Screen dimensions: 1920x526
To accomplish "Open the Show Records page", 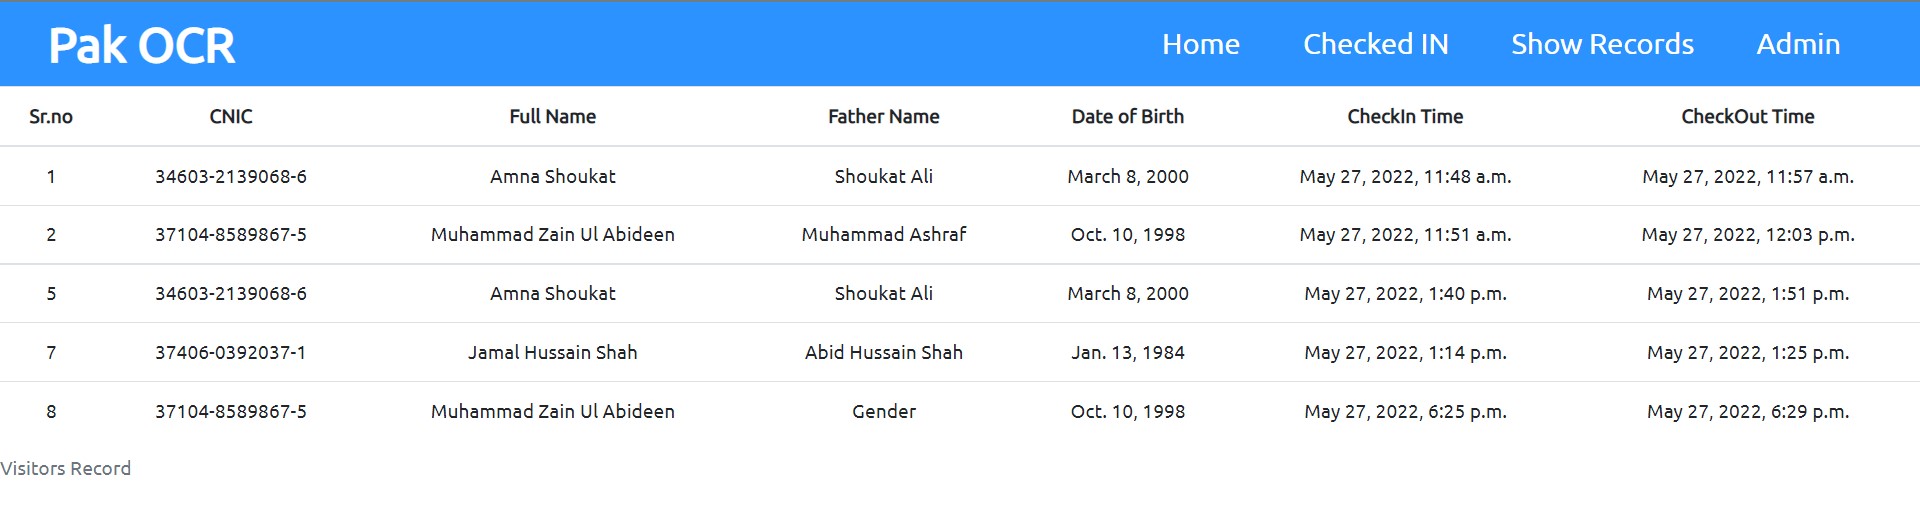I will click(x=1602, y=44).
